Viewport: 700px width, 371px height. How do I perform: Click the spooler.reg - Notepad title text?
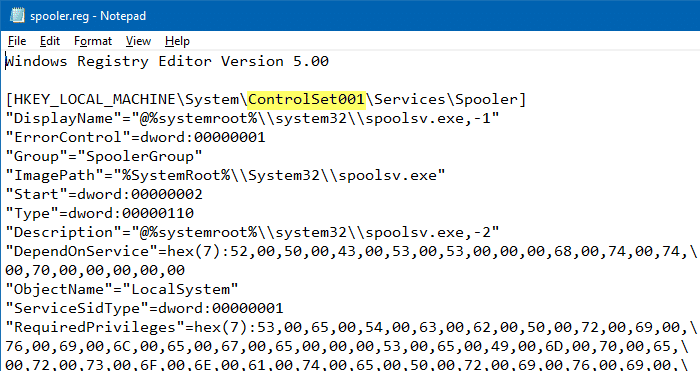tap(88, 16)
